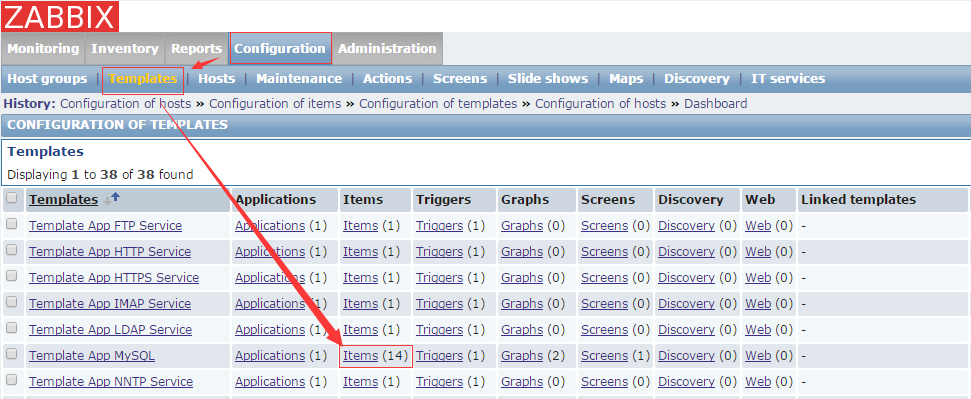Open Template App HTTPS Service
The width and height of the screenshot is (971, 399).
114,278
